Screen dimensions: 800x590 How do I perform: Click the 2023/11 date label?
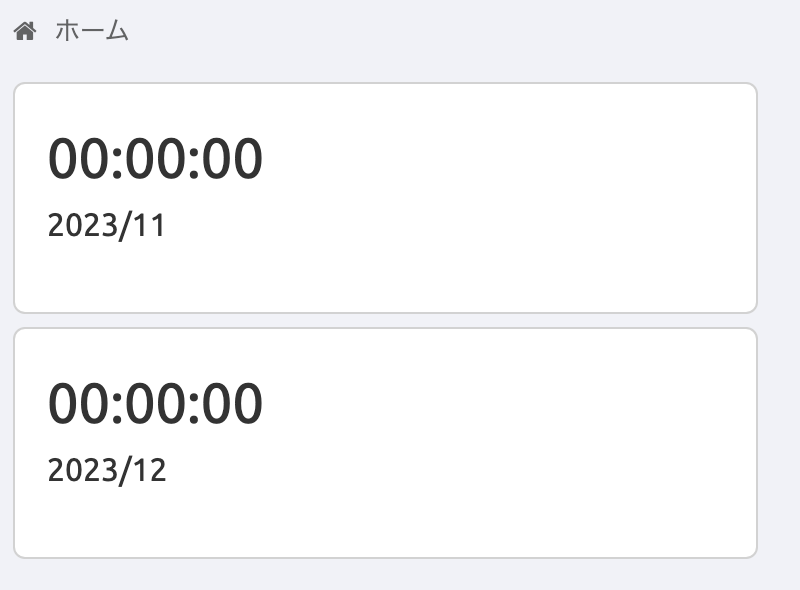tap(105, 225)
